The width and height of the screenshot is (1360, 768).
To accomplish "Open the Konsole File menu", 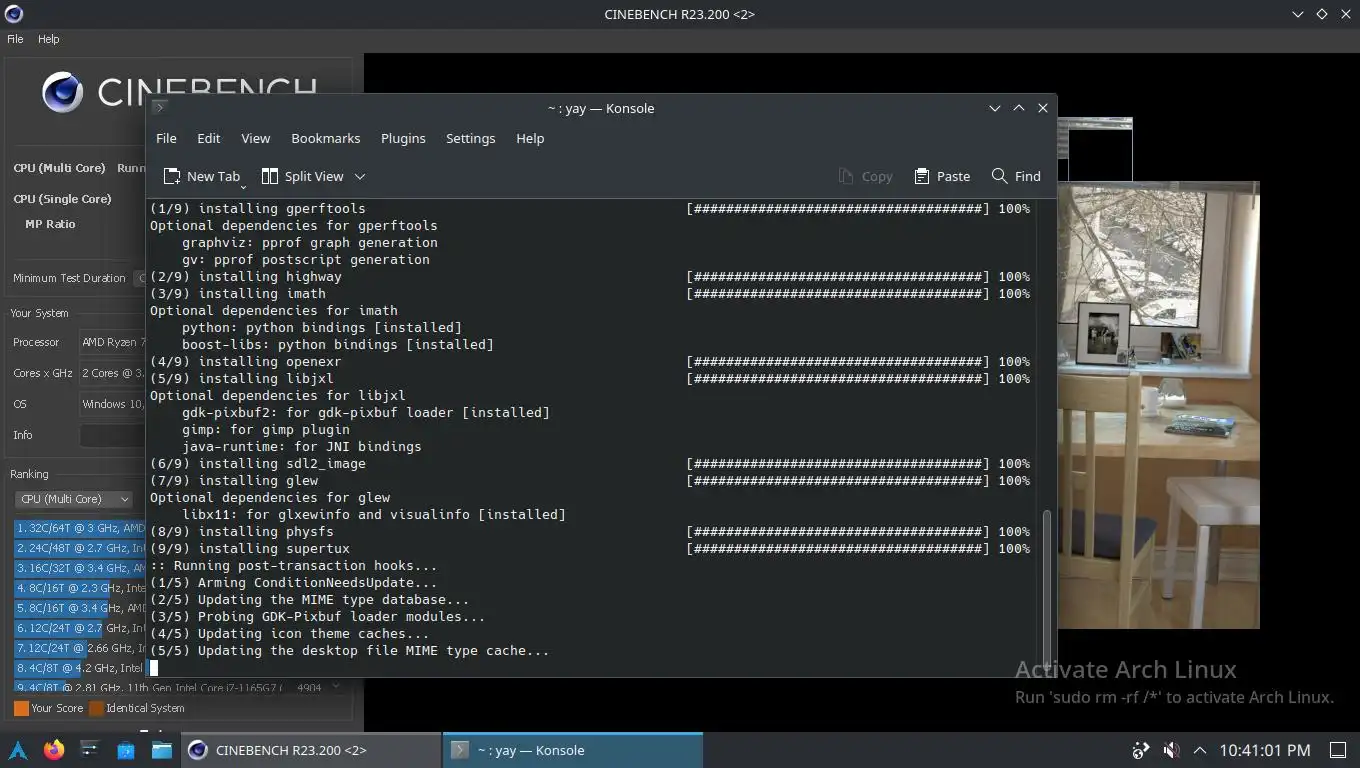I will (166, 138).
